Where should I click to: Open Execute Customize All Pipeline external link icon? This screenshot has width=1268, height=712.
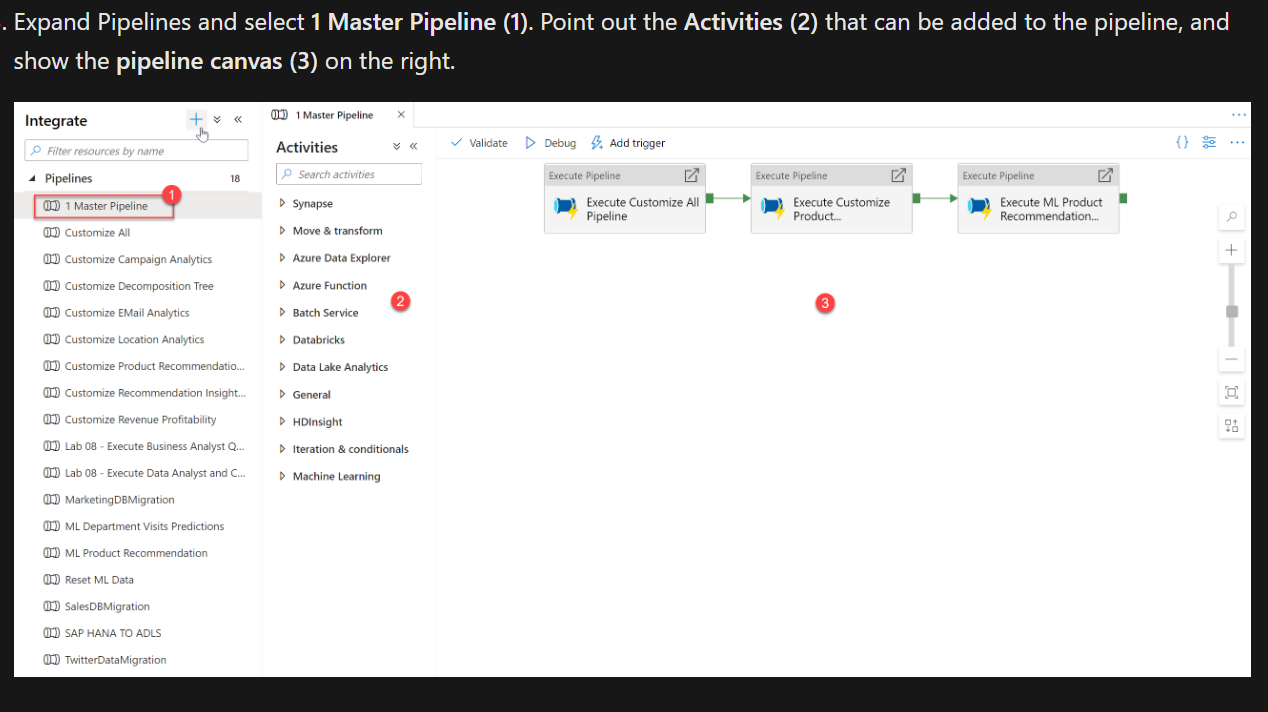(x=691, y=175)
